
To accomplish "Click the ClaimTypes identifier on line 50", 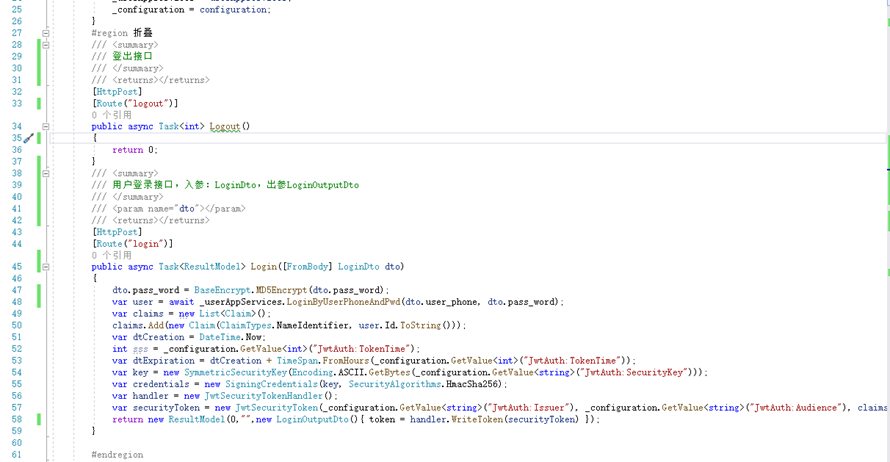I will pyautogui.click(x=245, y=326).
